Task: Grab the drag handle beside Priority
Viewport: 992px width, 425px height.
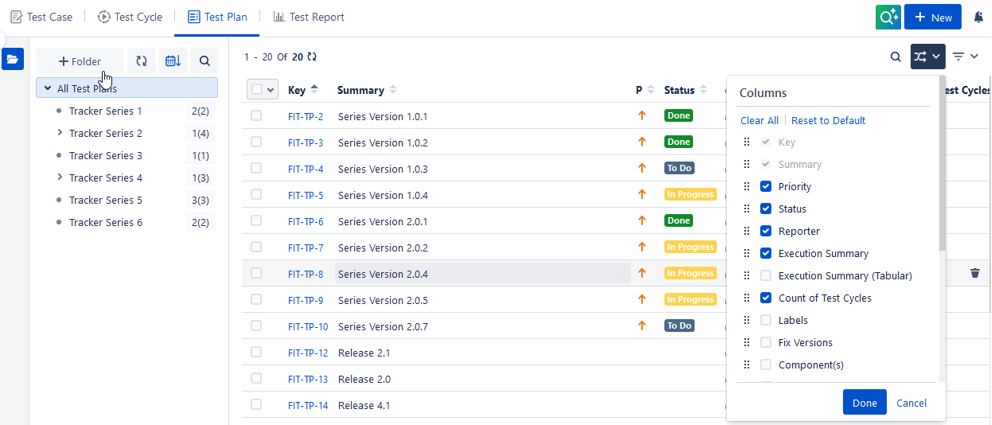Action: [747, 187]
